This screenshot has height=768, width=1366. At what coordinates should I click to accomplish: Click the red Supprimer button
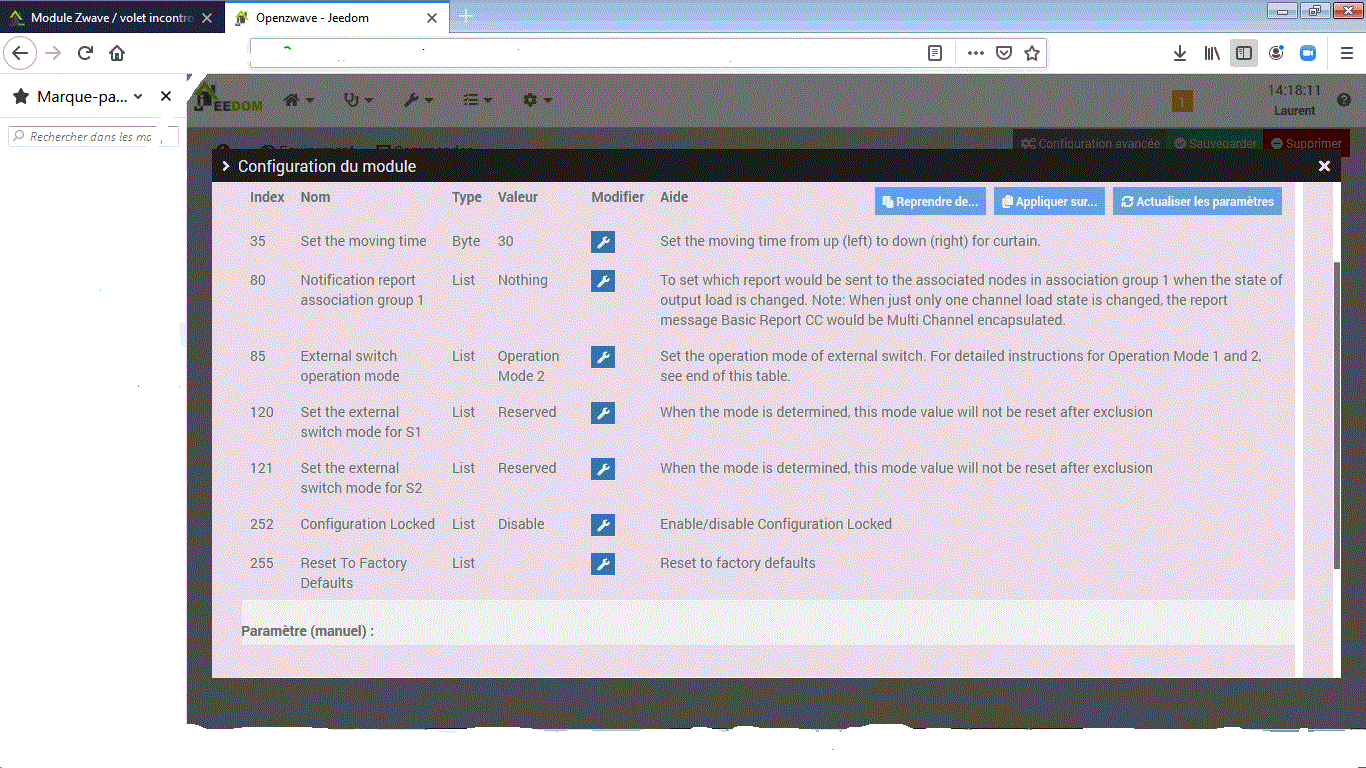pyautogui.click(x=1306, y=144)
